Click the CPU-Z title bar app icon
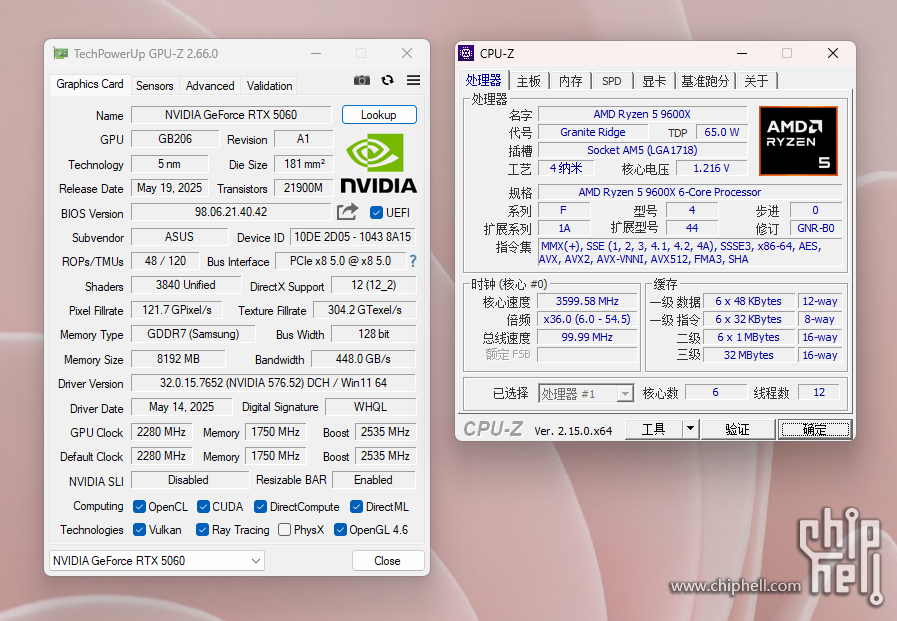The image size is (897, 621). pyautogui.click(x=466, y=53)
